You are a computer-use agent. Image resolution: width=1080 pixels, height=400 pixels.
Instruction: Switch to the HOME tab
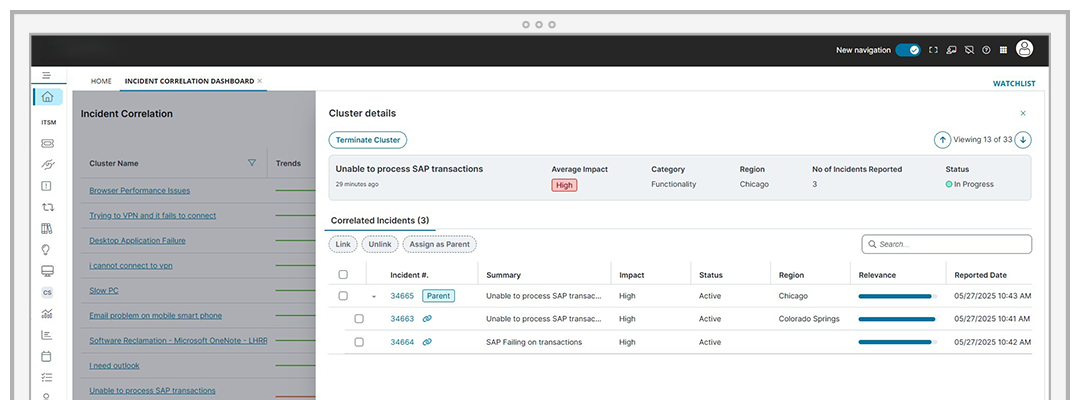tap(101, 81)
